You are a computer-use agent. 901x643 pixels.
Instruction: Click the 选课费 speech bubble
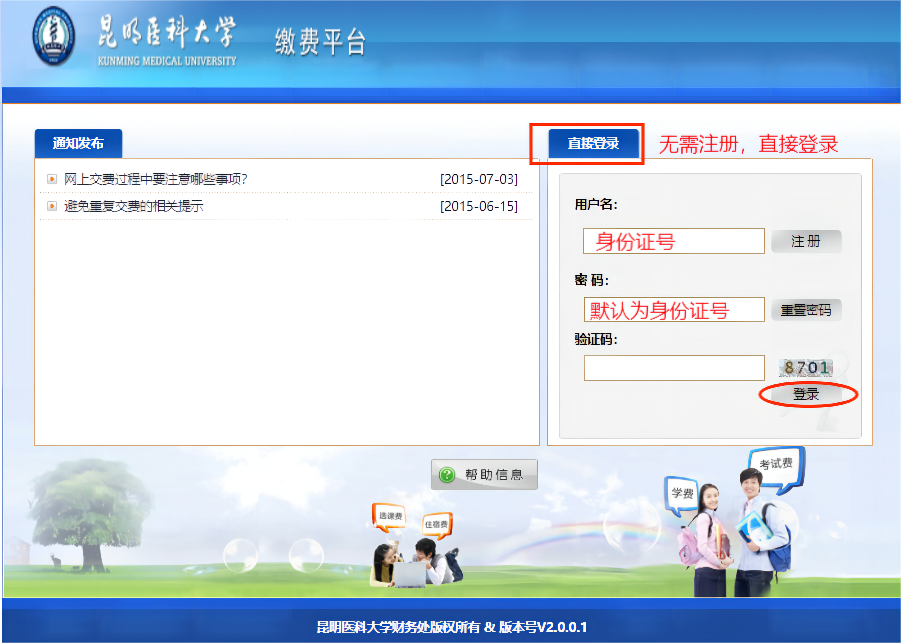pyautogui.click(x=390, y=517)
